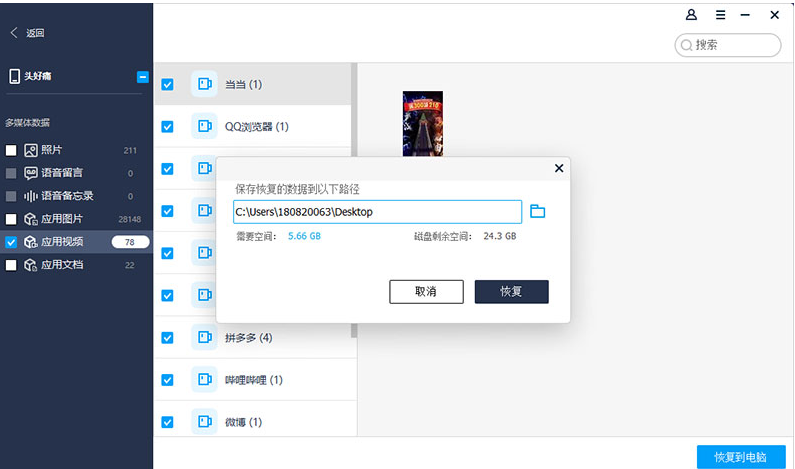Viewport: 795px width, 469px height.
Task: Collapse the 头好痛 device selection box
Action: coord(142,77)
